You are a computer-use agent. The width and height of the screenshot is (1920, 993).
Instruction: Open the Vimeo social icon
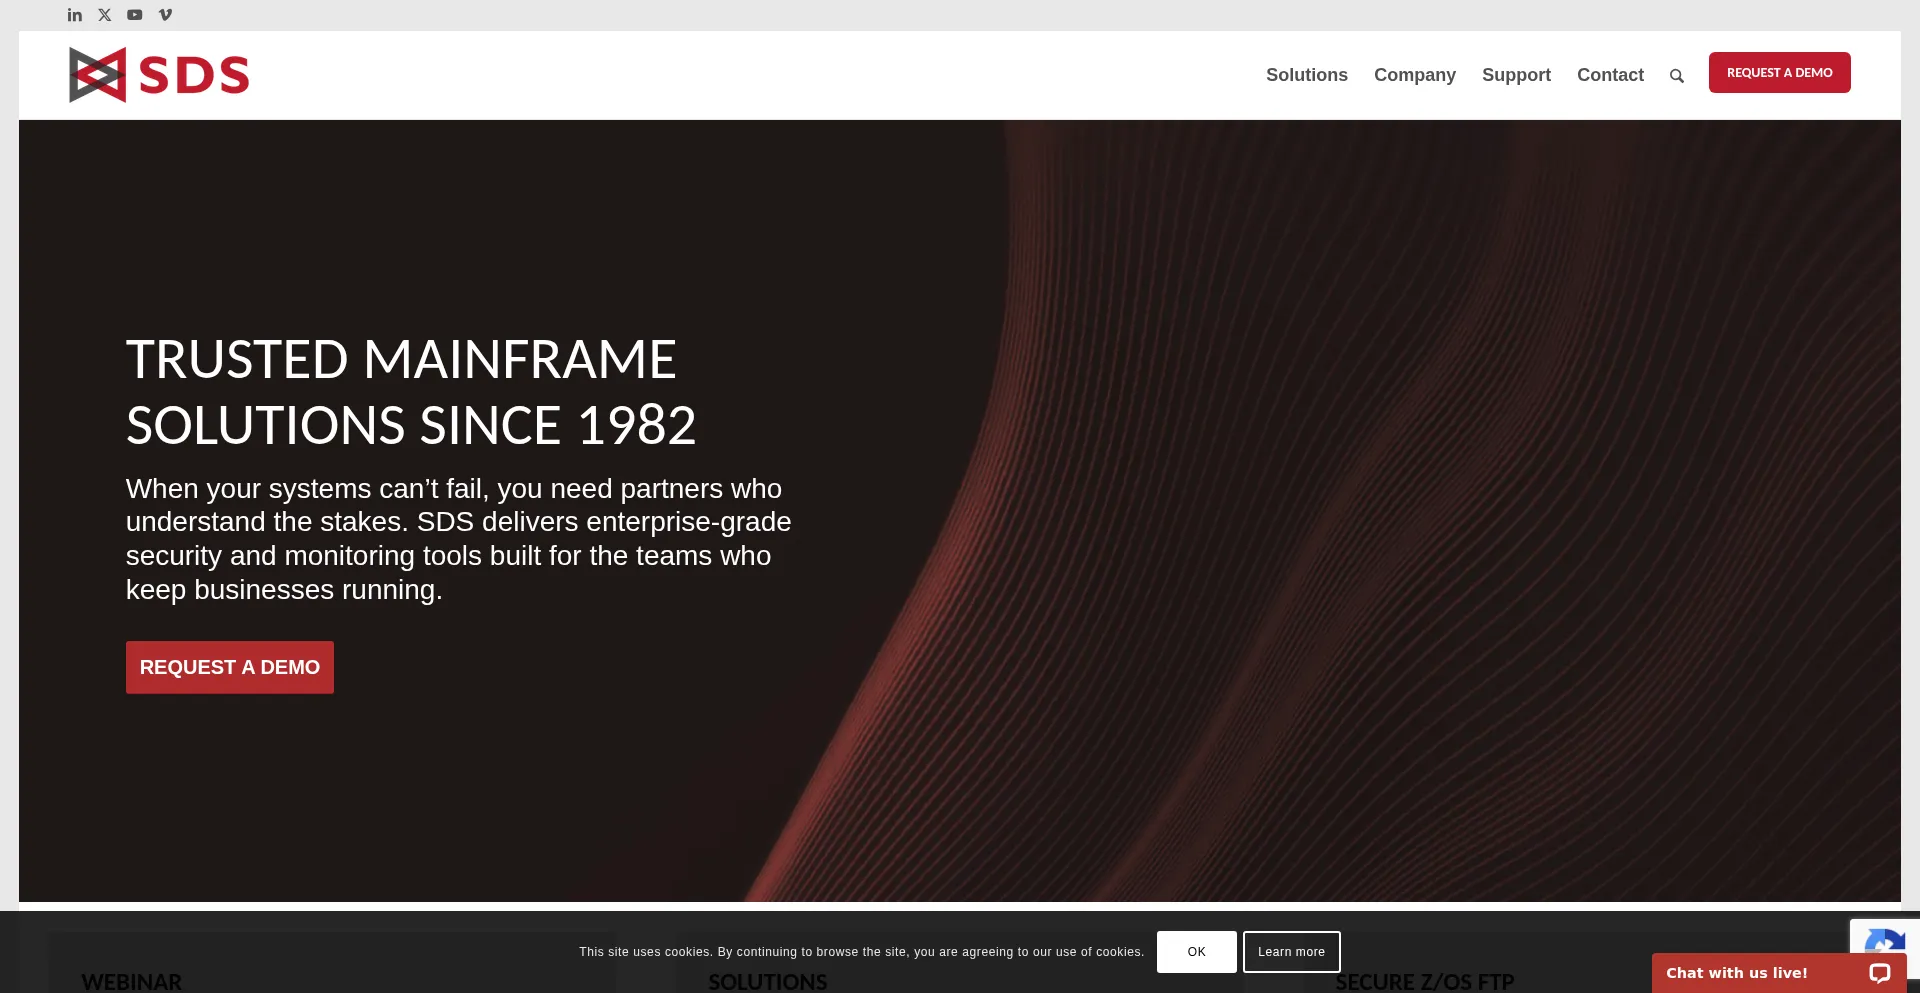[165, 15]
